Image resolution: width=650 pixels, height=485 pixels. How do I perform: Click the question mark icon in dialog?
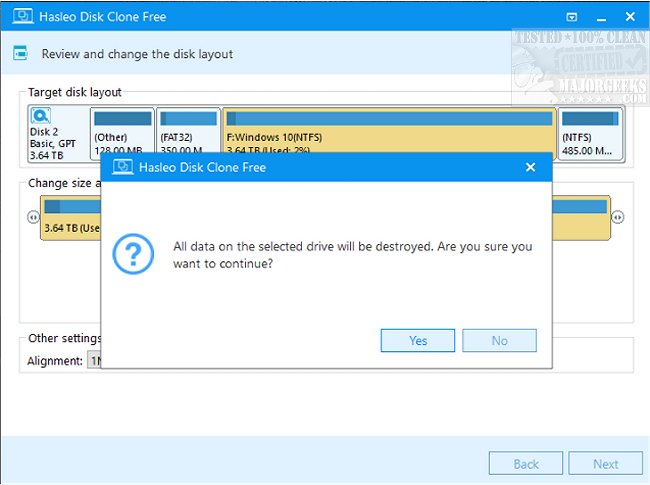click(x=133, y=254)
